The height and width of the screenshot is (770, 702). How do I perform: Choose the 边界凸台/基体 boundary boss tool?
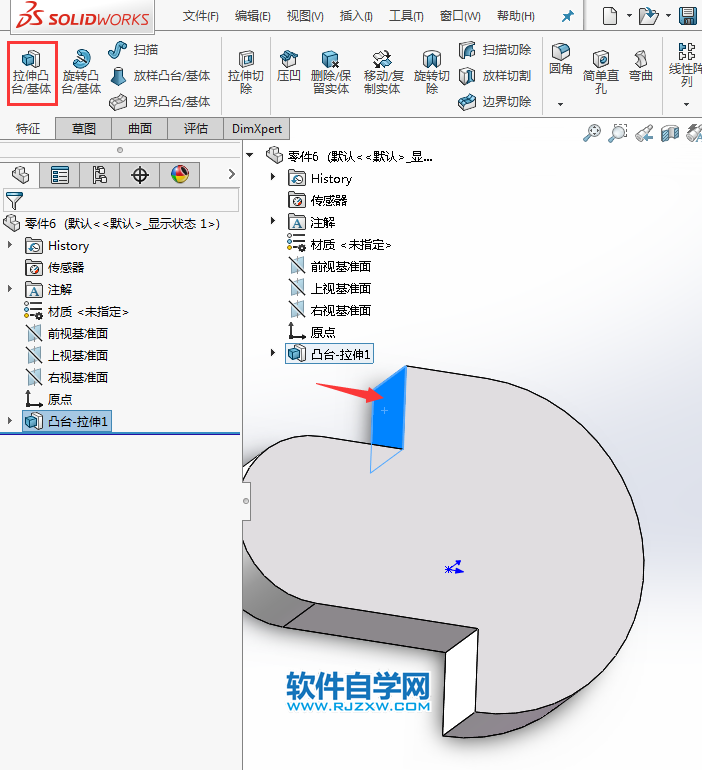tap(160, 102)
